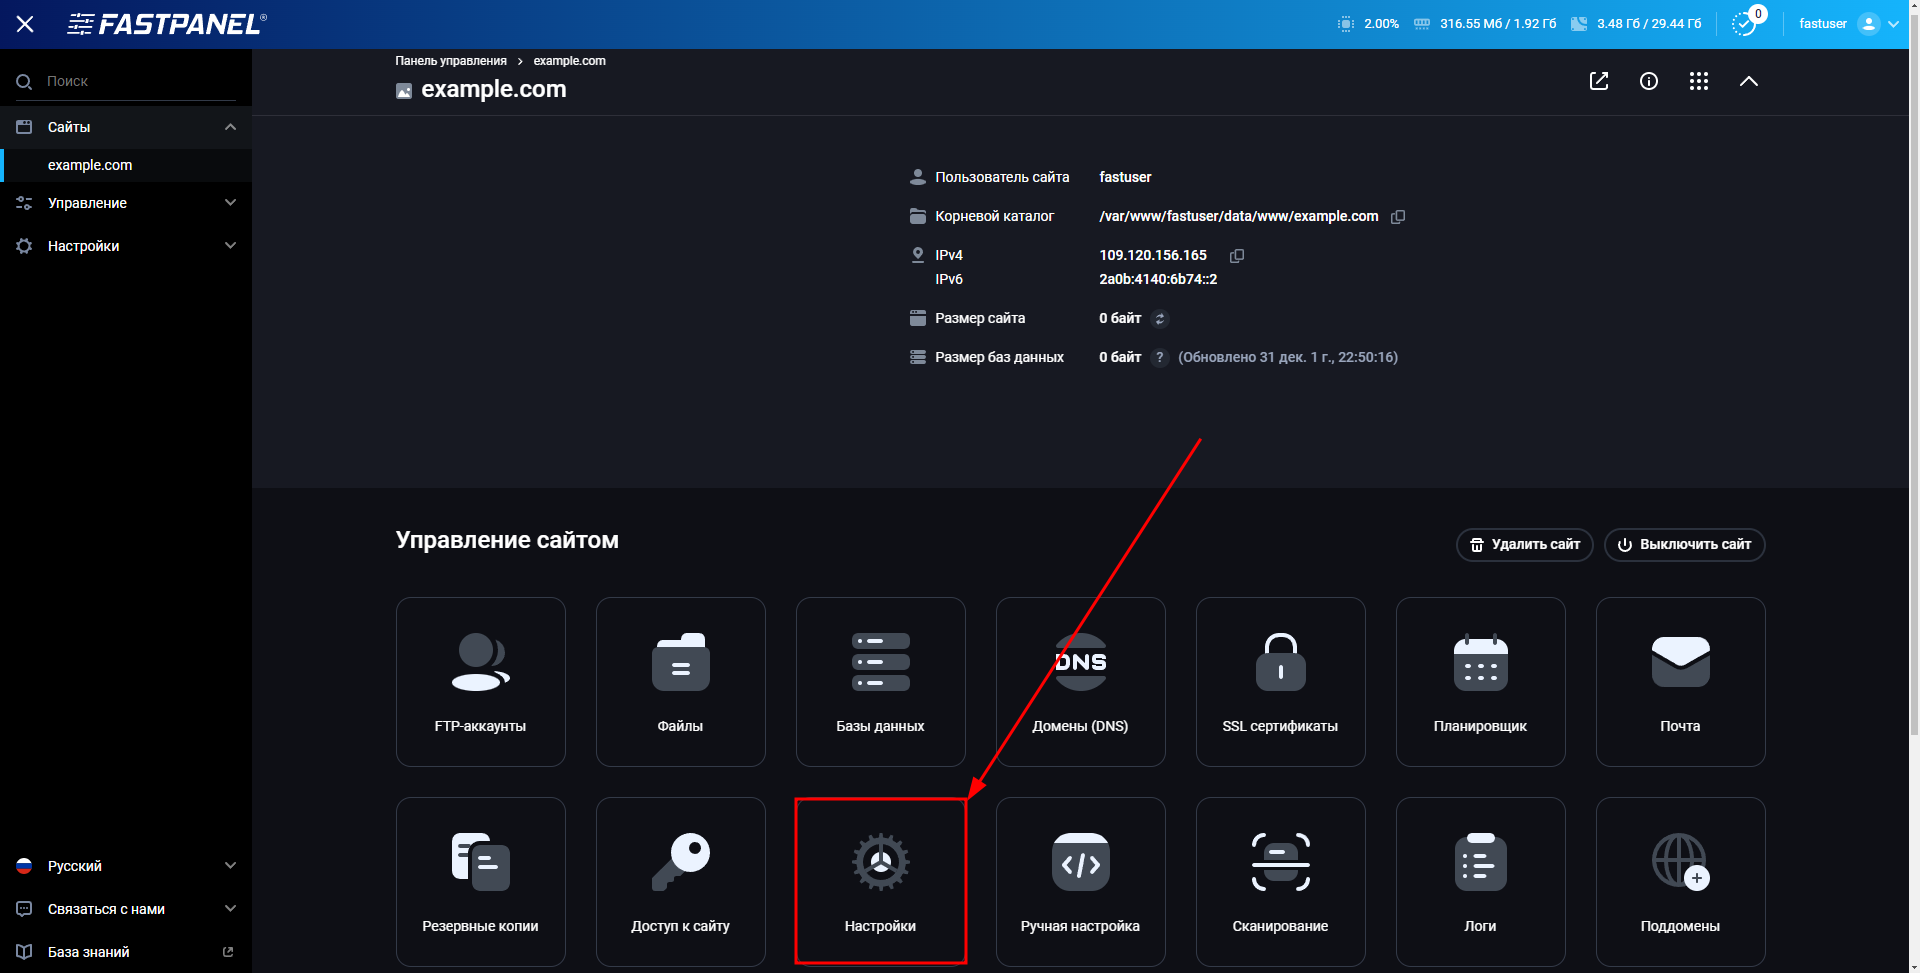
Task: Open the Домены (DNS) section
Action: tap(1080, 681)
